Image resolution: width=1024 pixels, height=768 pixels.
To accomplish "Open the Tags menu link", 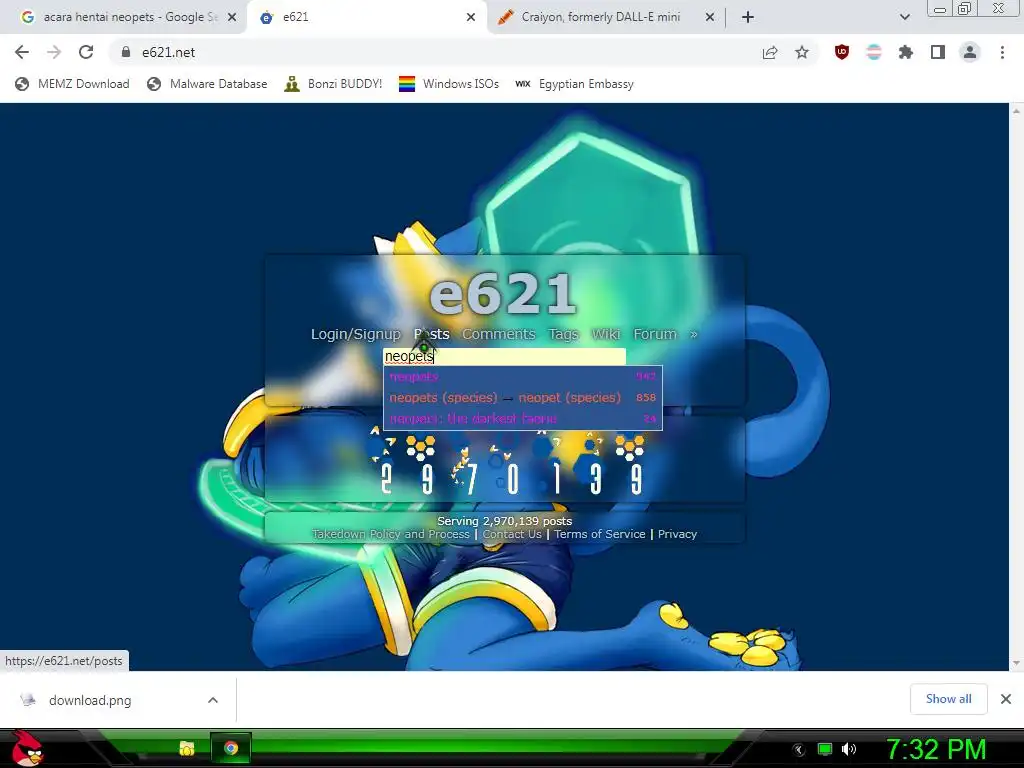I will click(564, 334).
